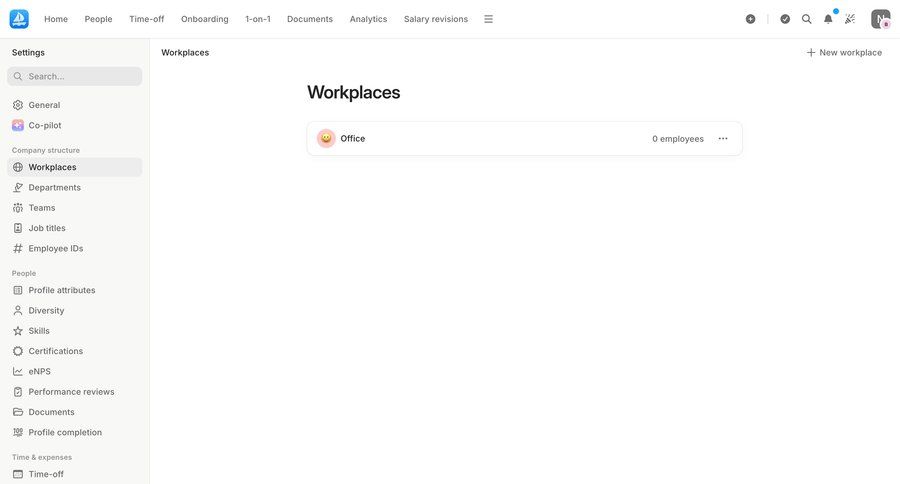The width and height of the screenshot is (900, 484).
Task: Open the Co-pilot settings link
Action: [x=75, y=125]
